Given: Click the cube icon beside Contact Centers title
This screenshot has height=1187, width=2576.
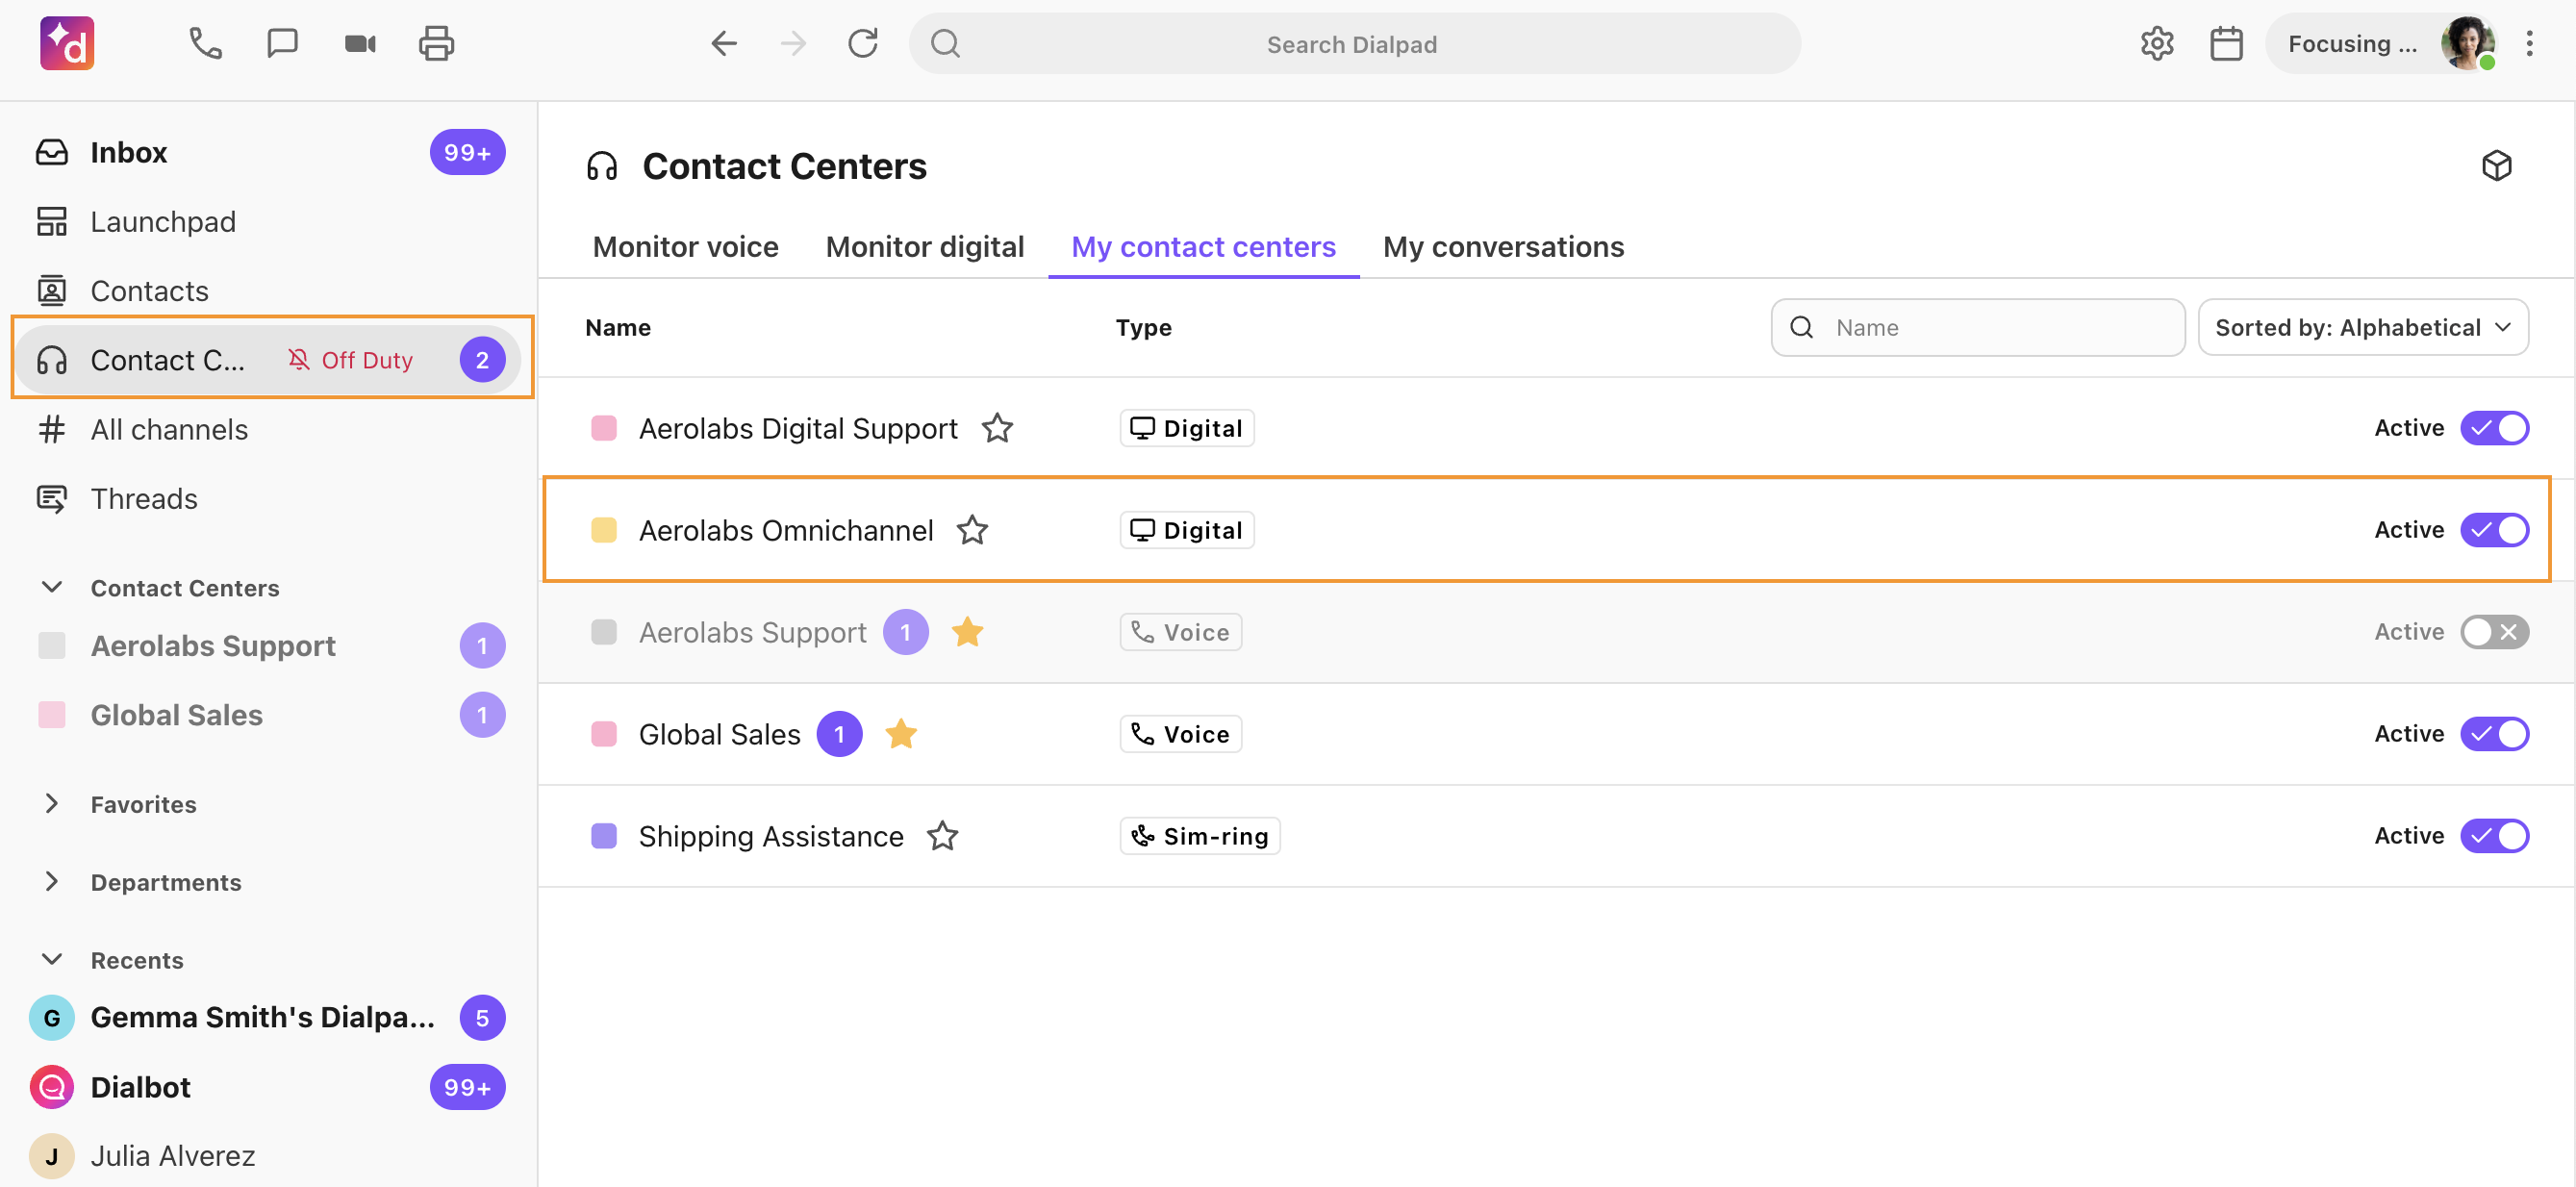Looking at the screenshot, I should 2496,165.
